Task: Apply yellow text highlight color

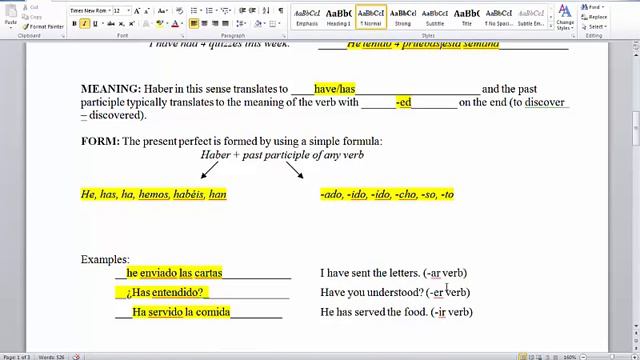Action: (x=160, y=24)
